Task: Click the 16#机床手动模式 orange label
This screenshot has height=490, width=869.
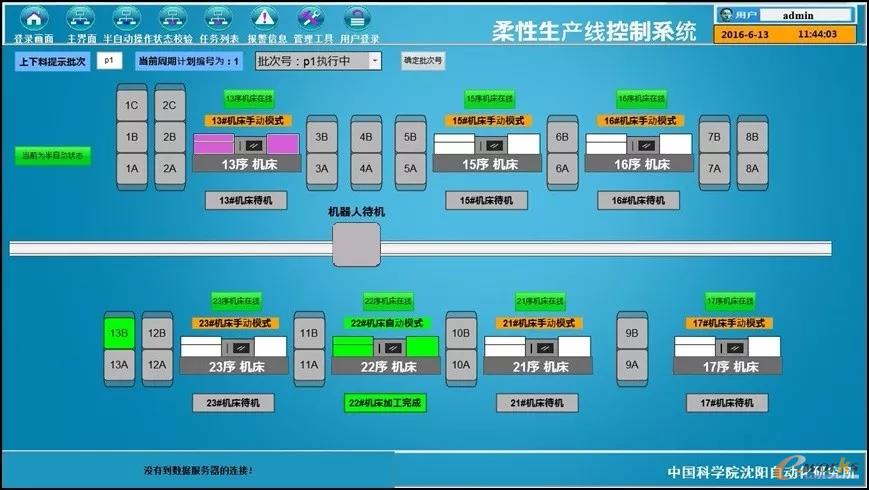Action: click(640, 120)
